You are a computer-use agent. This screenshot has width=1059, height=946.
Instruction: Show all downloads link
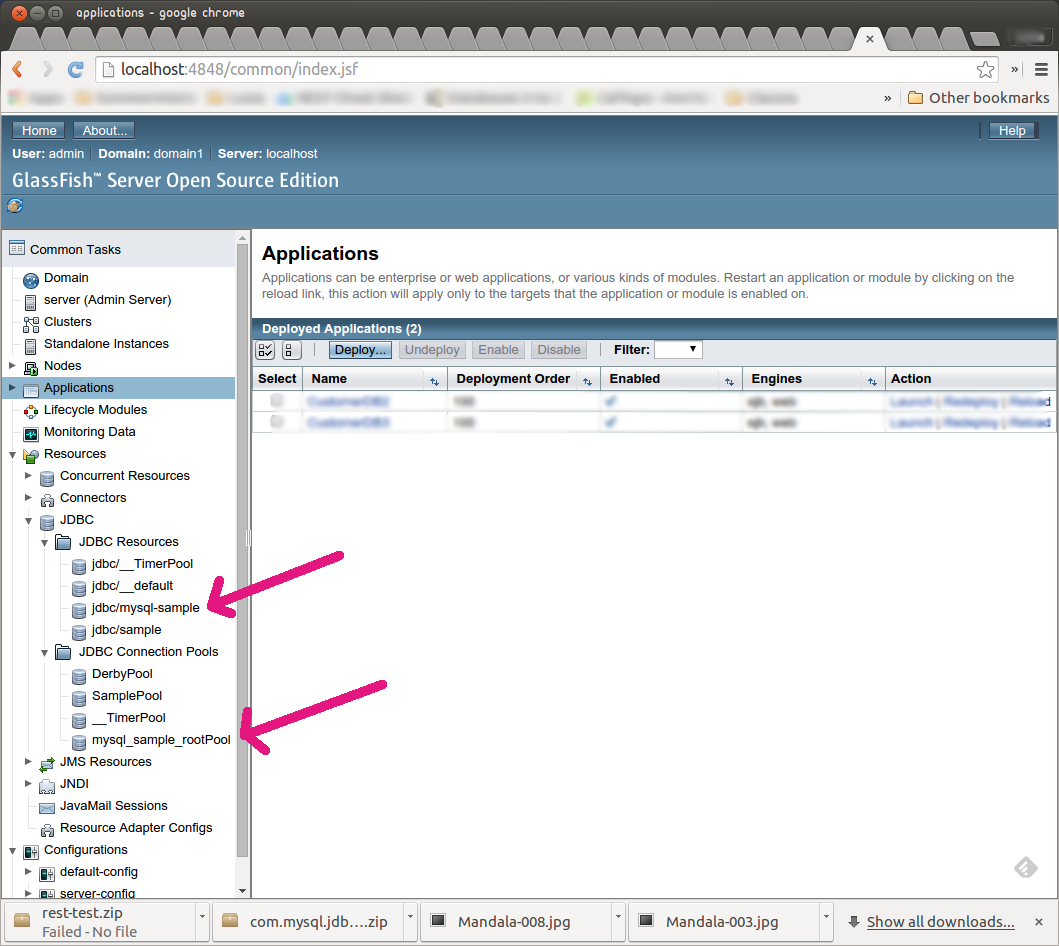pos(940,922)
